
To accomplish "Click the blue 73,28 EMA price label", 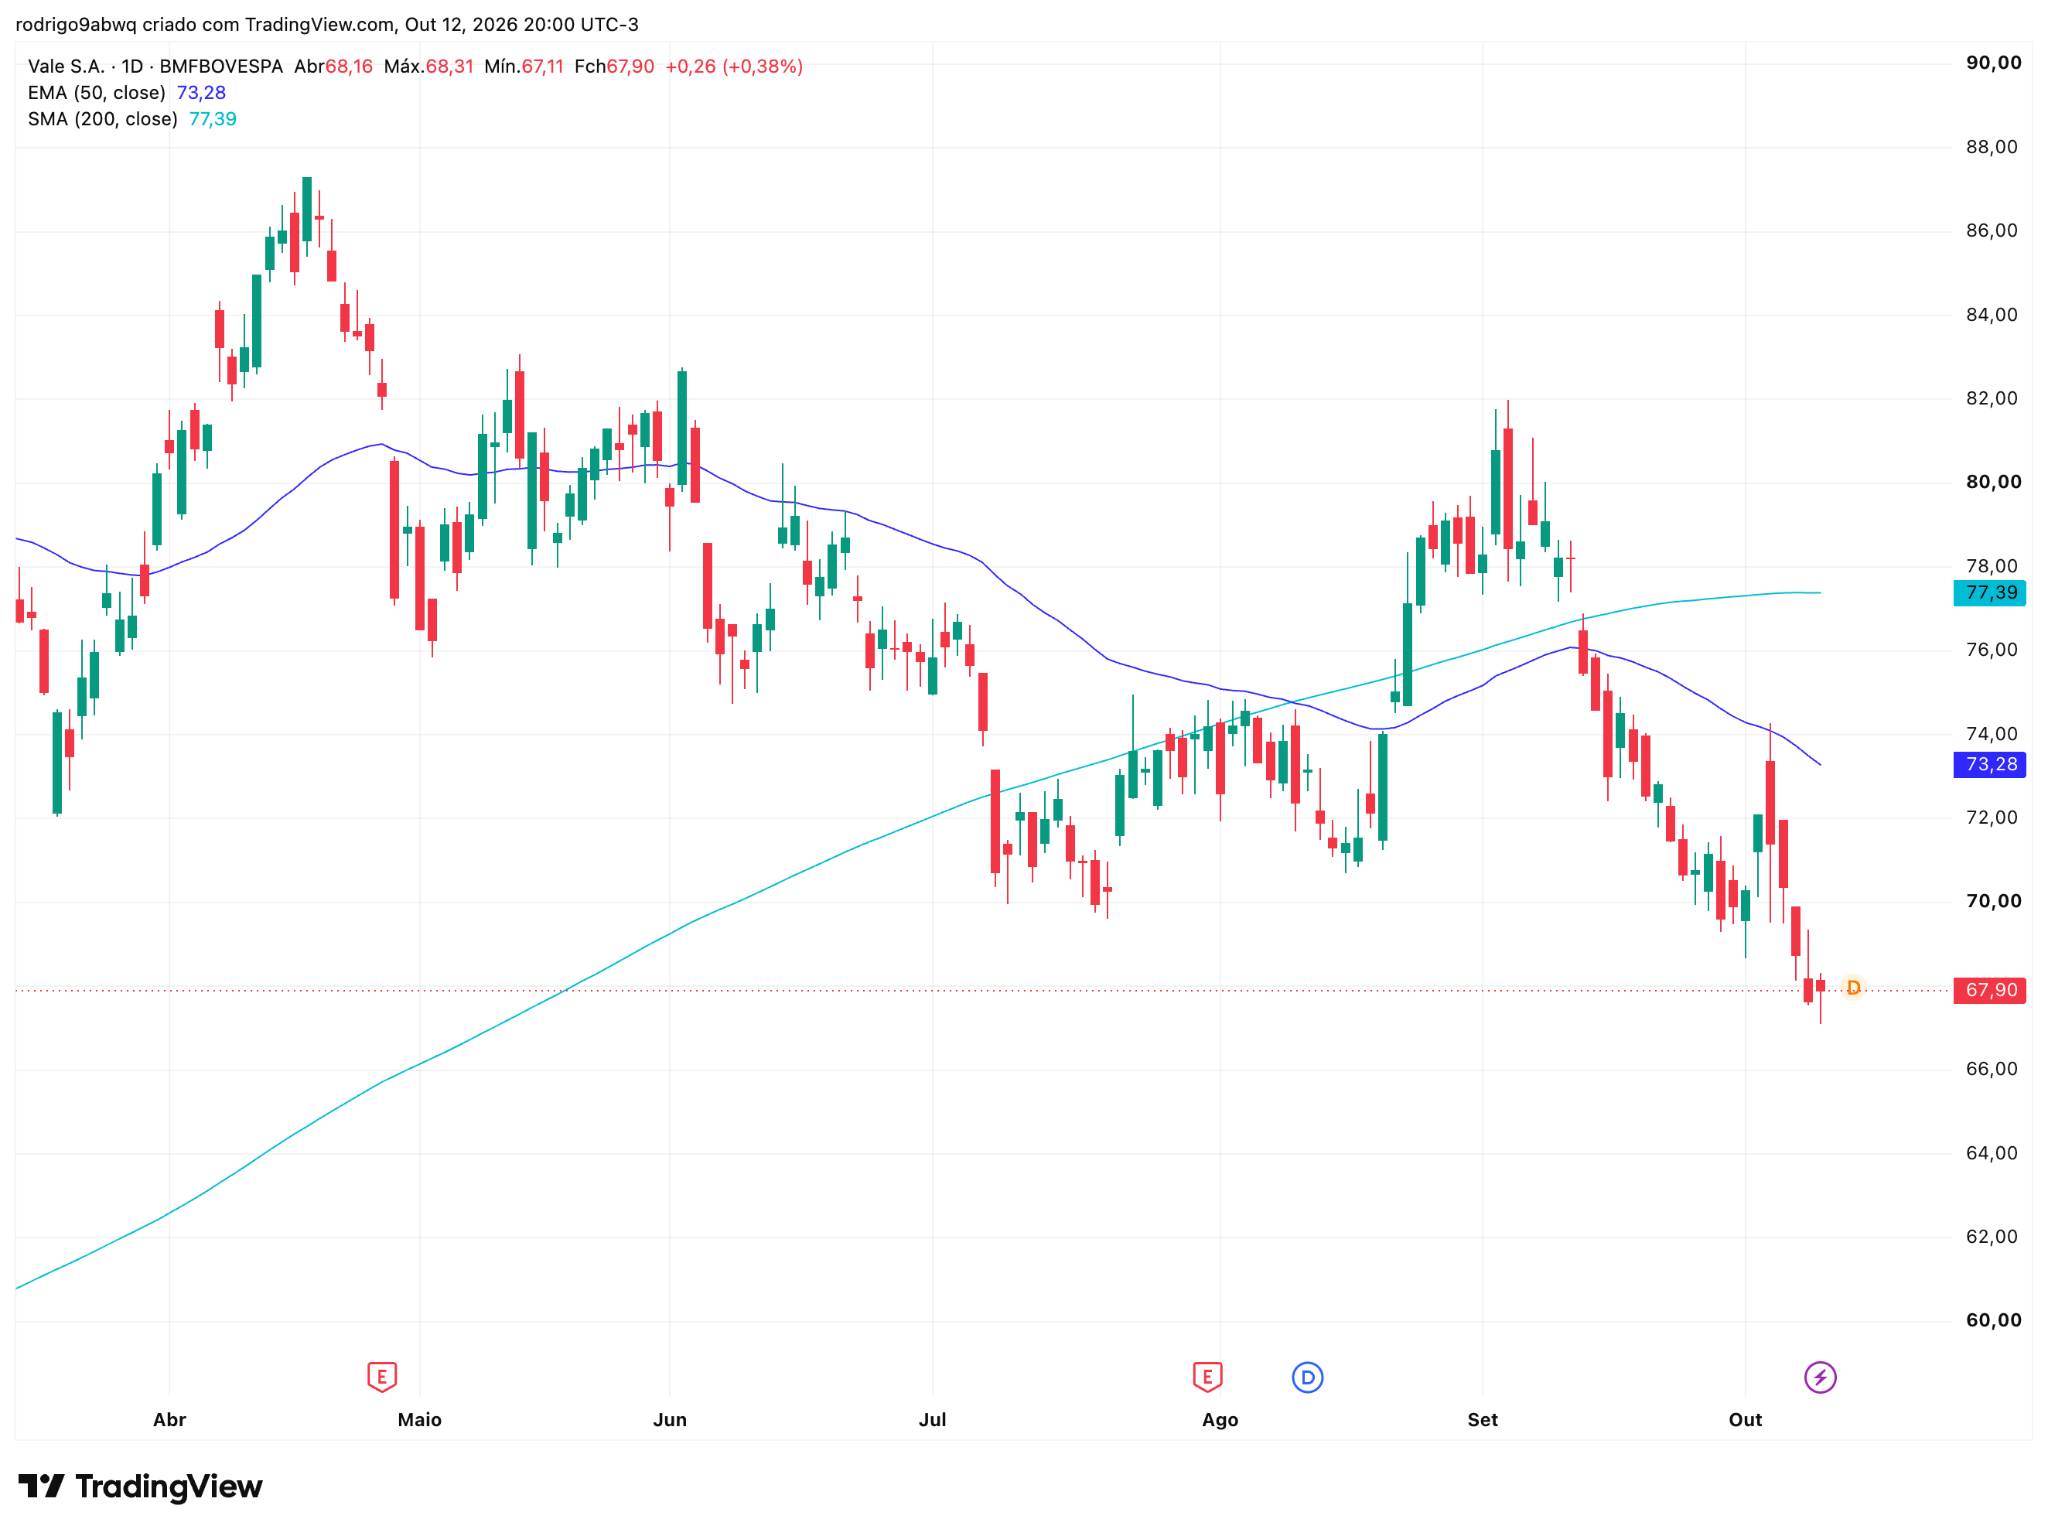I will [1990, 765].
